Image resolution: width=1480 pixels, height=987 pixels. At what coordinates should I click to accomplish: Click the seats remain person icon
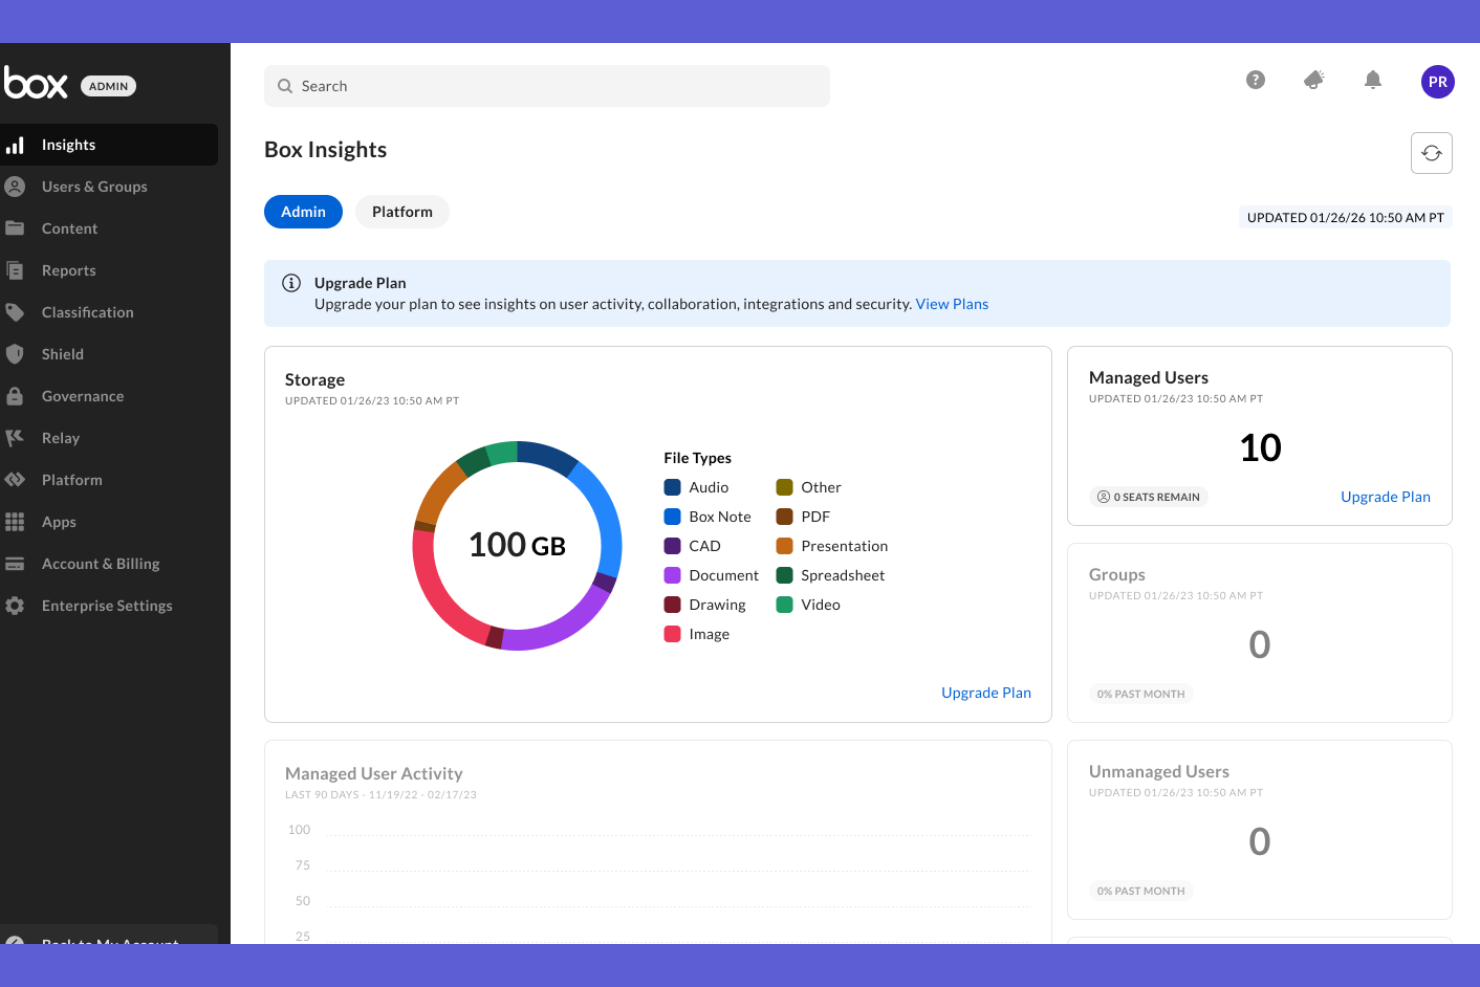[1104, 497]
